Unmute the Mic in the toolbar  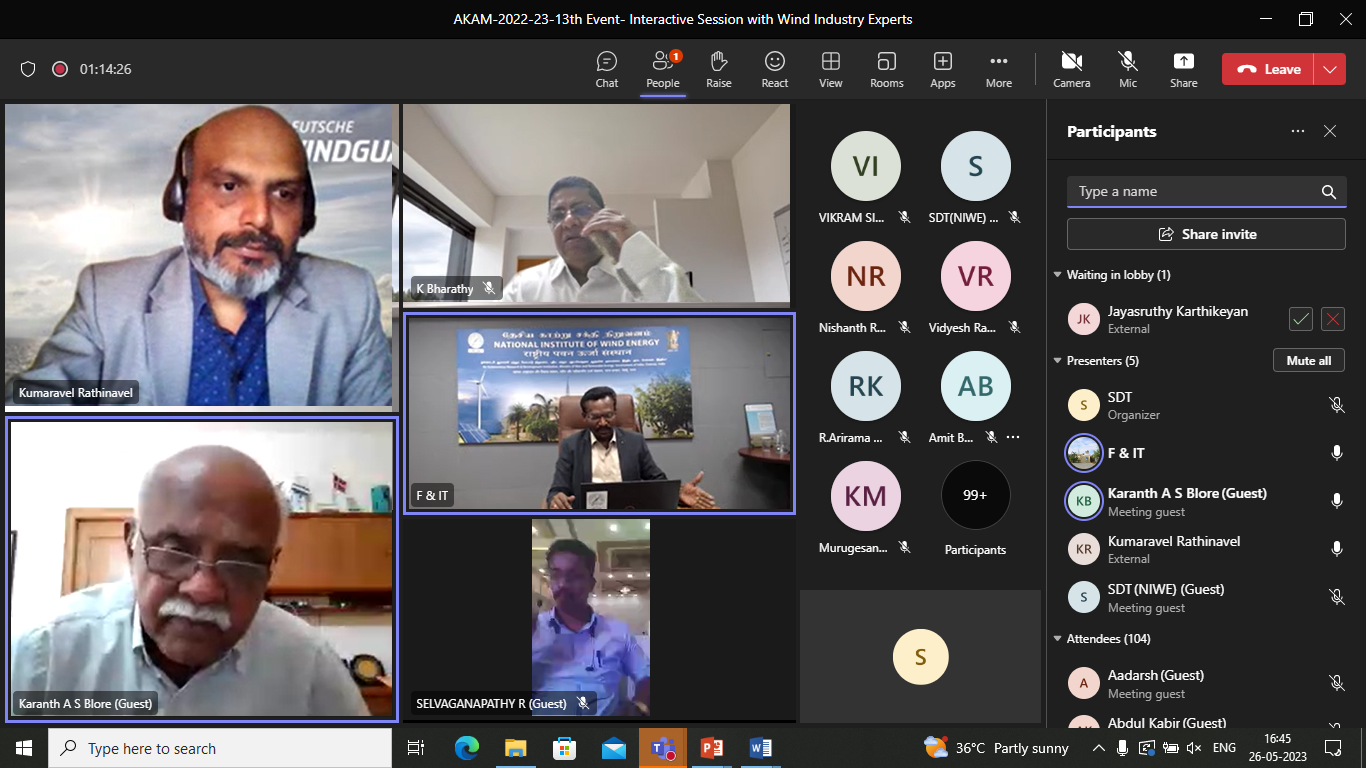click(x=1128, y=70)
